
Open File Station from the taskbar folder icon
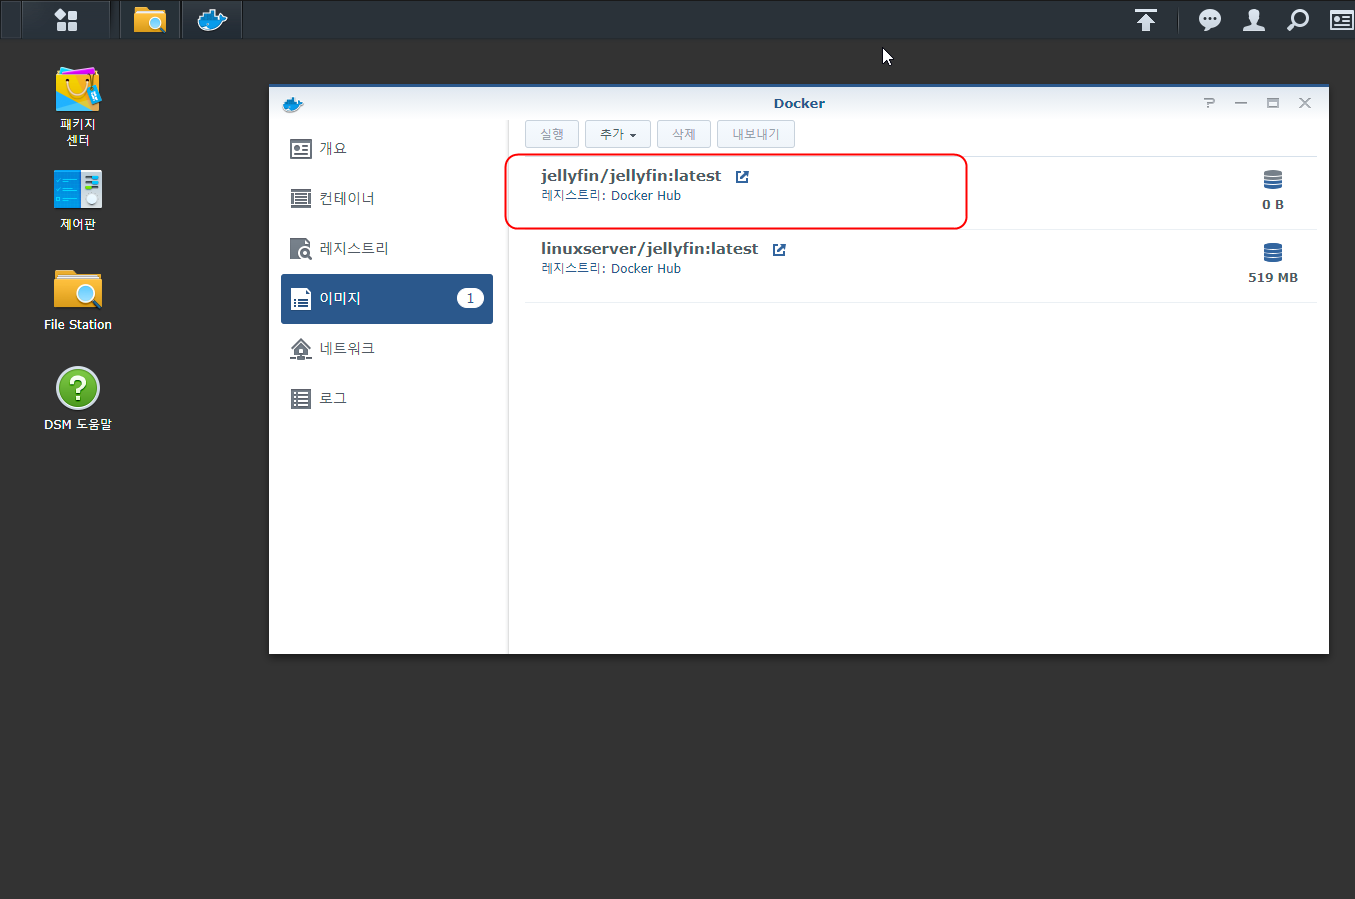149,18
